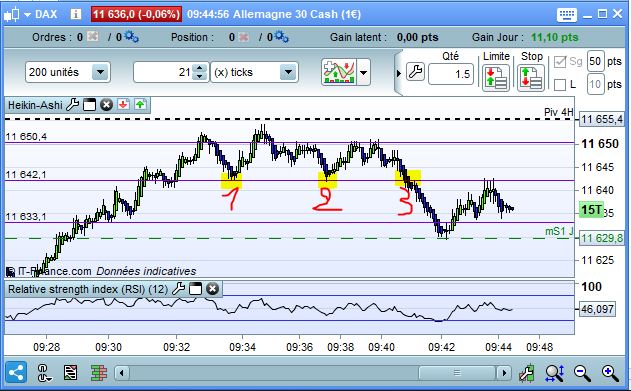This screenshot has width=631, height=391.
Task: Click the mS1 J price label 11 629,8
Action: point(602,239)
